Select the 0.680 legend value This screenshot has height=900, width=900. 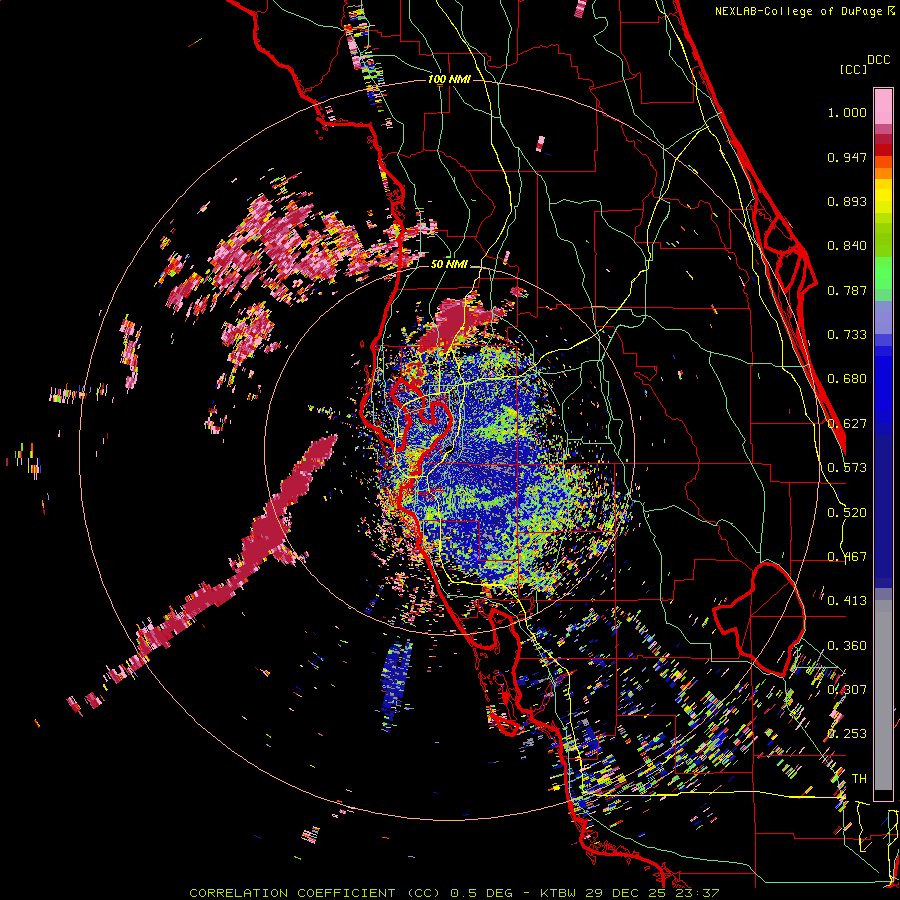point(847,379)
